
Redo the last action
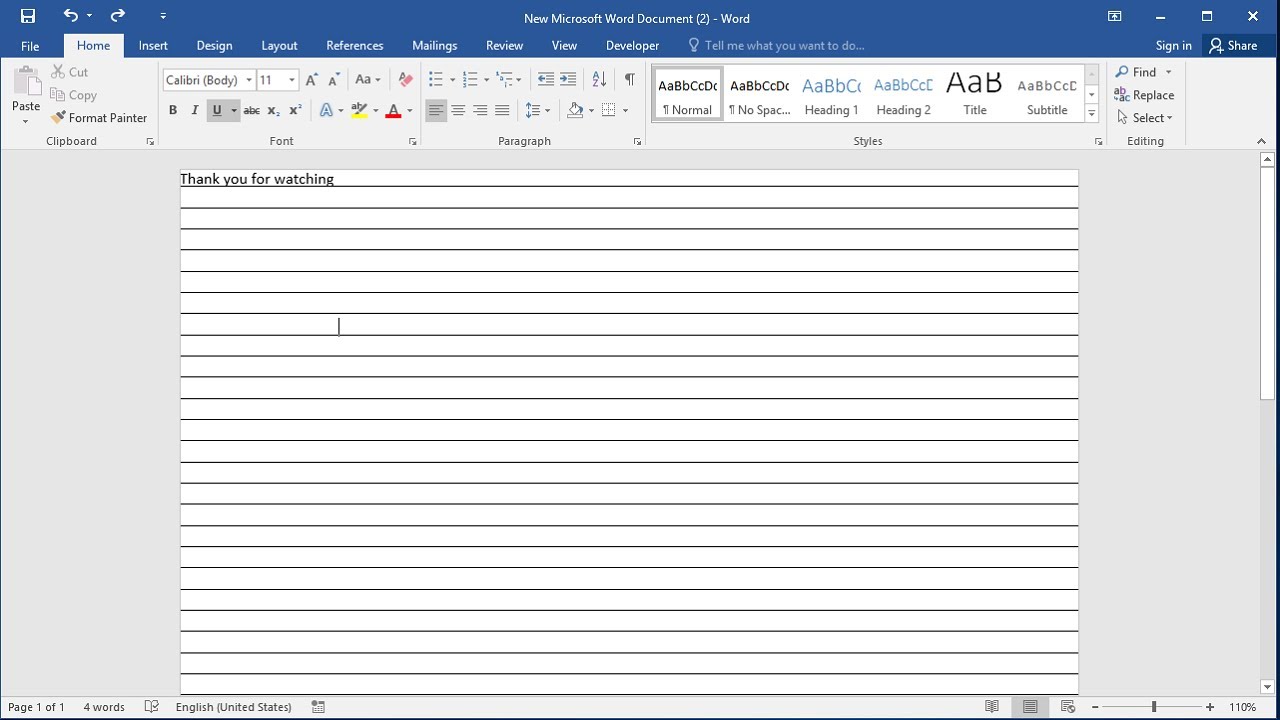point(118,16)
